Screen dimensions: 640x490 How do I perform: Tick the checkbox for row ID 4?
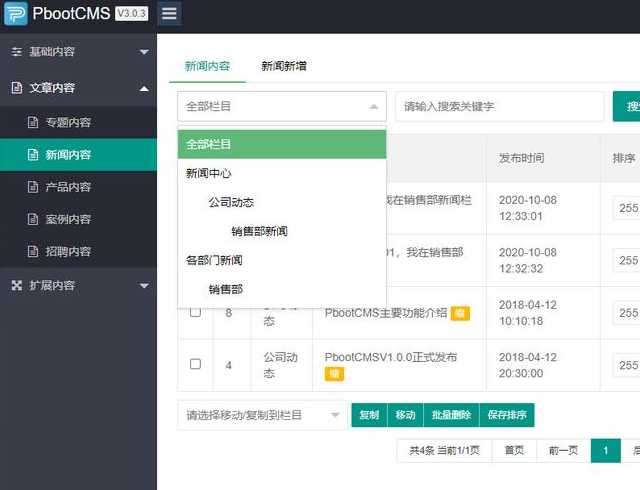click(196, 364)
